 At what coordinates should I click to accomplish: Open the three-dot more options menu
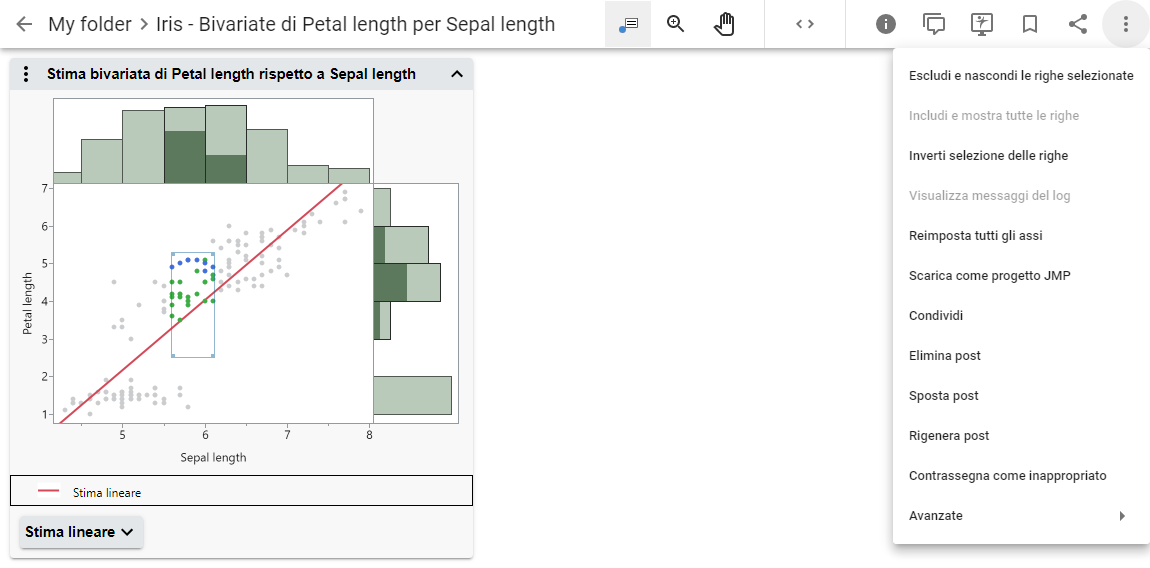tap(1126, 24)
